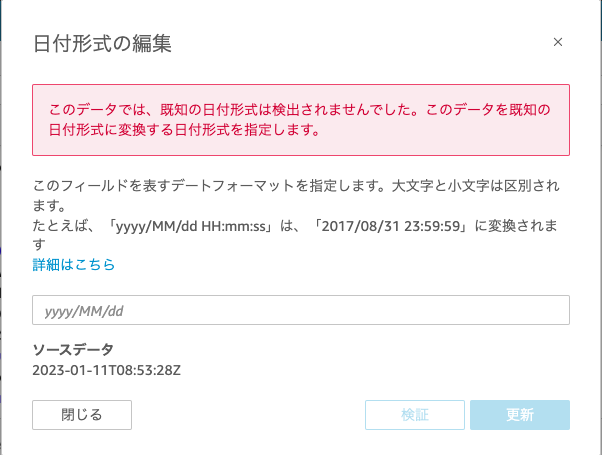The height and width of the screenshot is (455, 602).
Task: Click the 日付形式の編集 dialog title
Action: (103, 43)
